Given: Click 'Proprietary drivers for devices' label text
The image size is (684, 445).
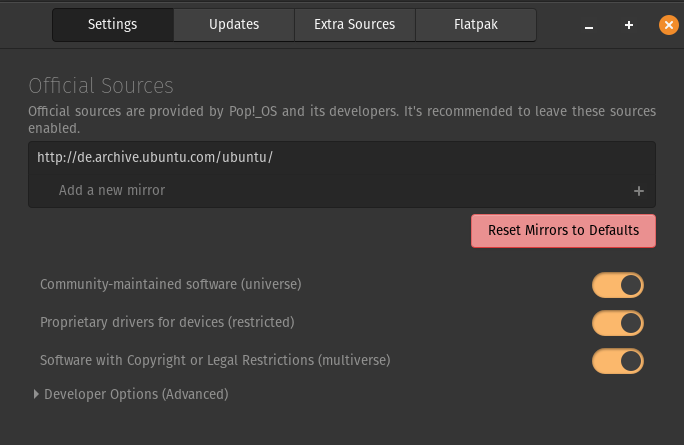Looking at the screenshot, I should point(167,323).
